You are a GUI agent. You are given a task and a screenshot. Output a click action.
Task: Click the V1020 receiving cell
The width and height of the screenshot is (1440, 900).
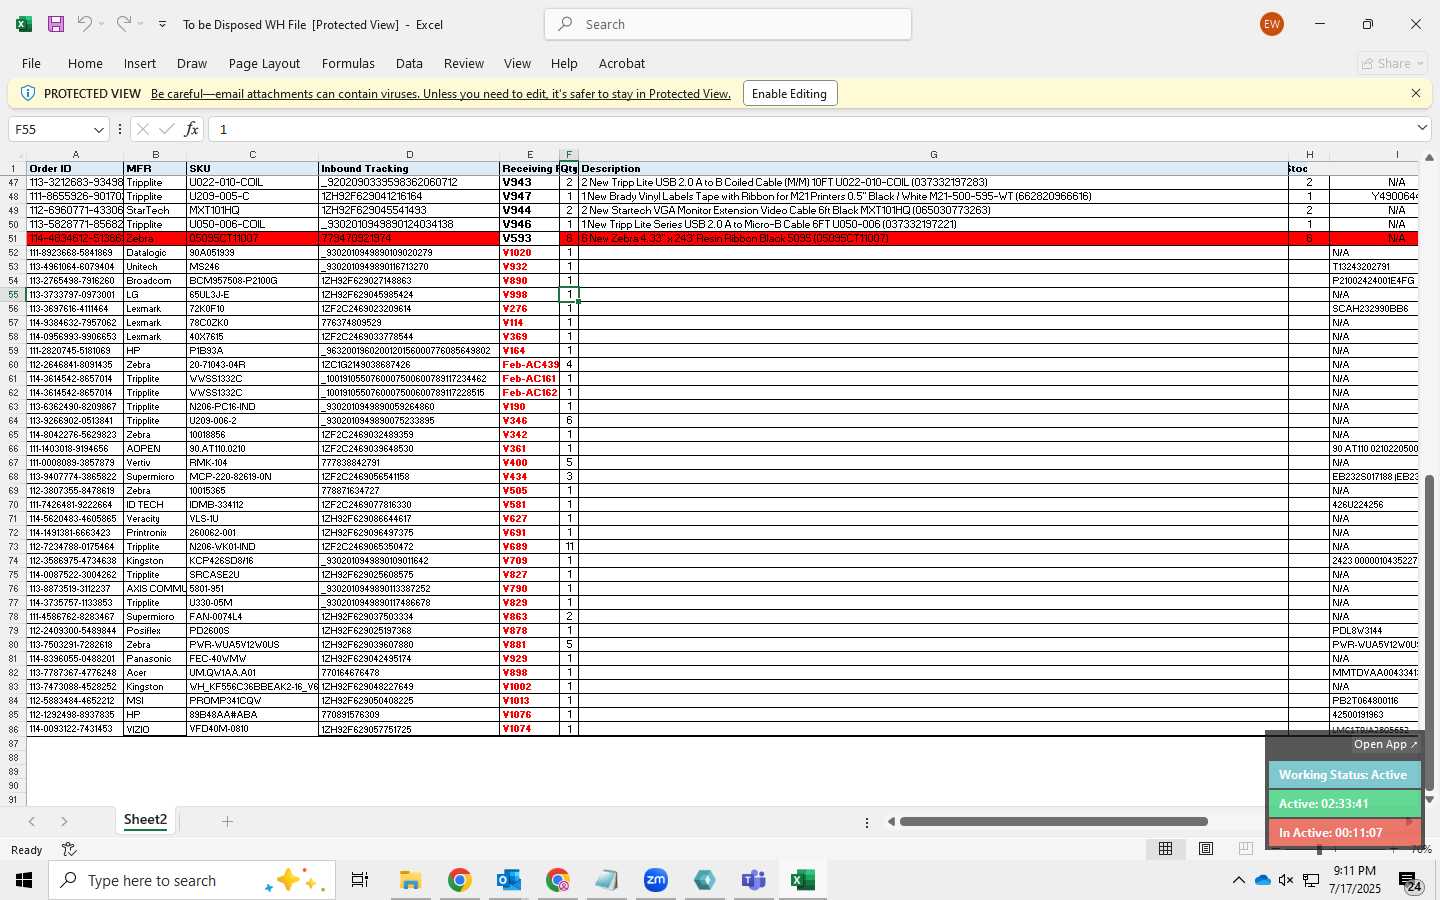[x=530, y=252]
